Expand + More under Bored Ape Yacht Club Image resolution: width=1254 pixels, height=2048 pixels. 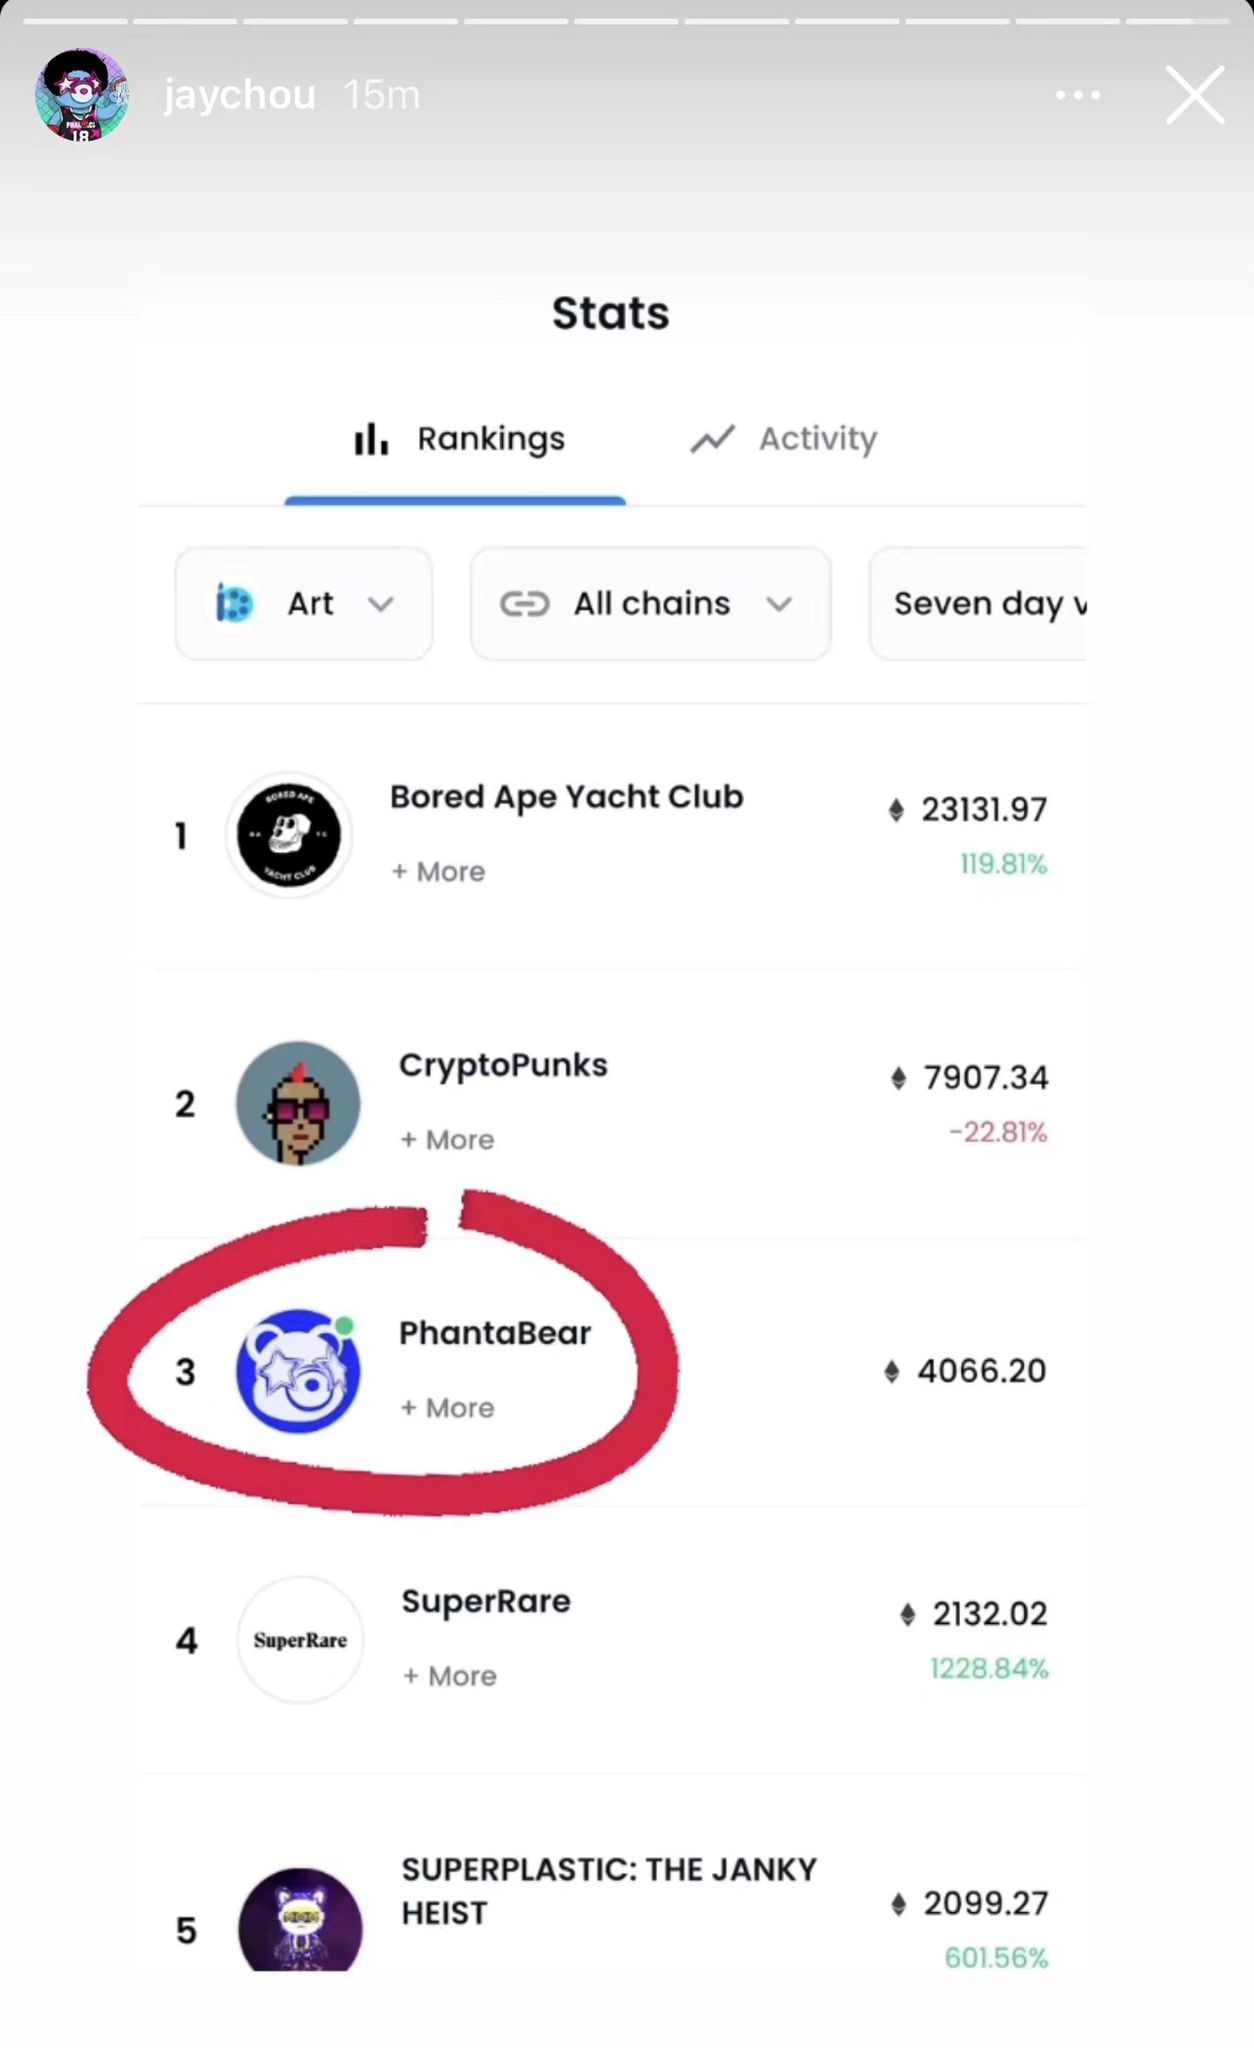pyautogui.click(x=438, y=872)
